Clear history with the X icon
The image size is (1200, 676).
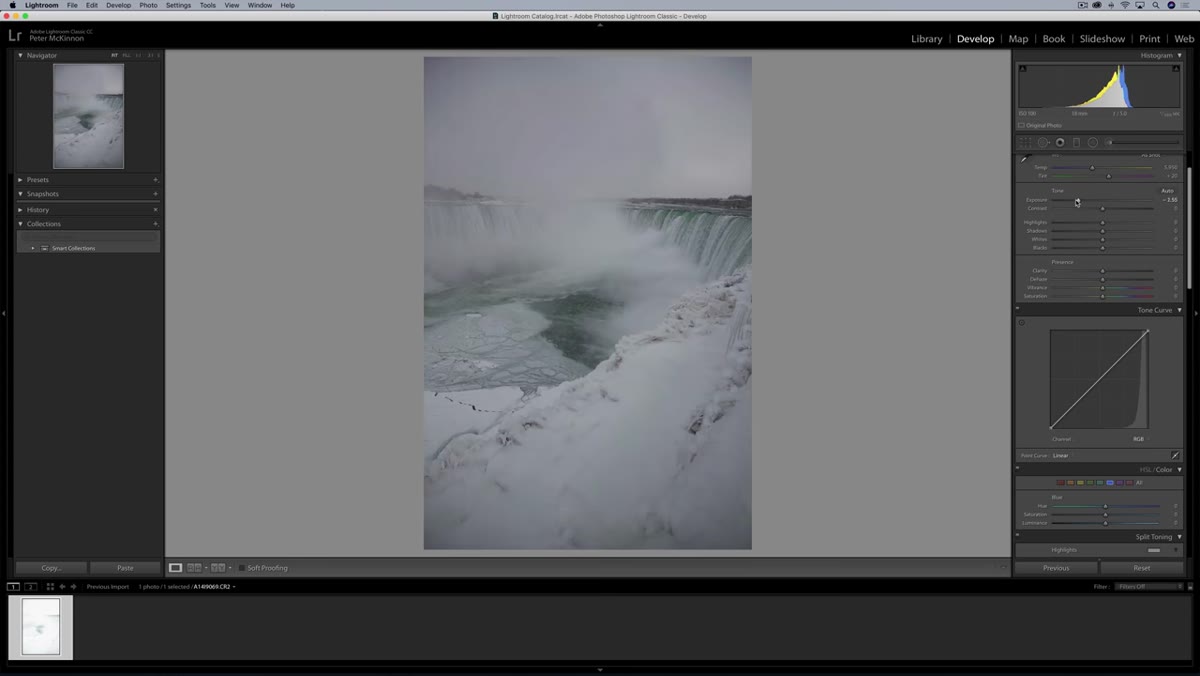pyautogui.click(x=155, y=210)
